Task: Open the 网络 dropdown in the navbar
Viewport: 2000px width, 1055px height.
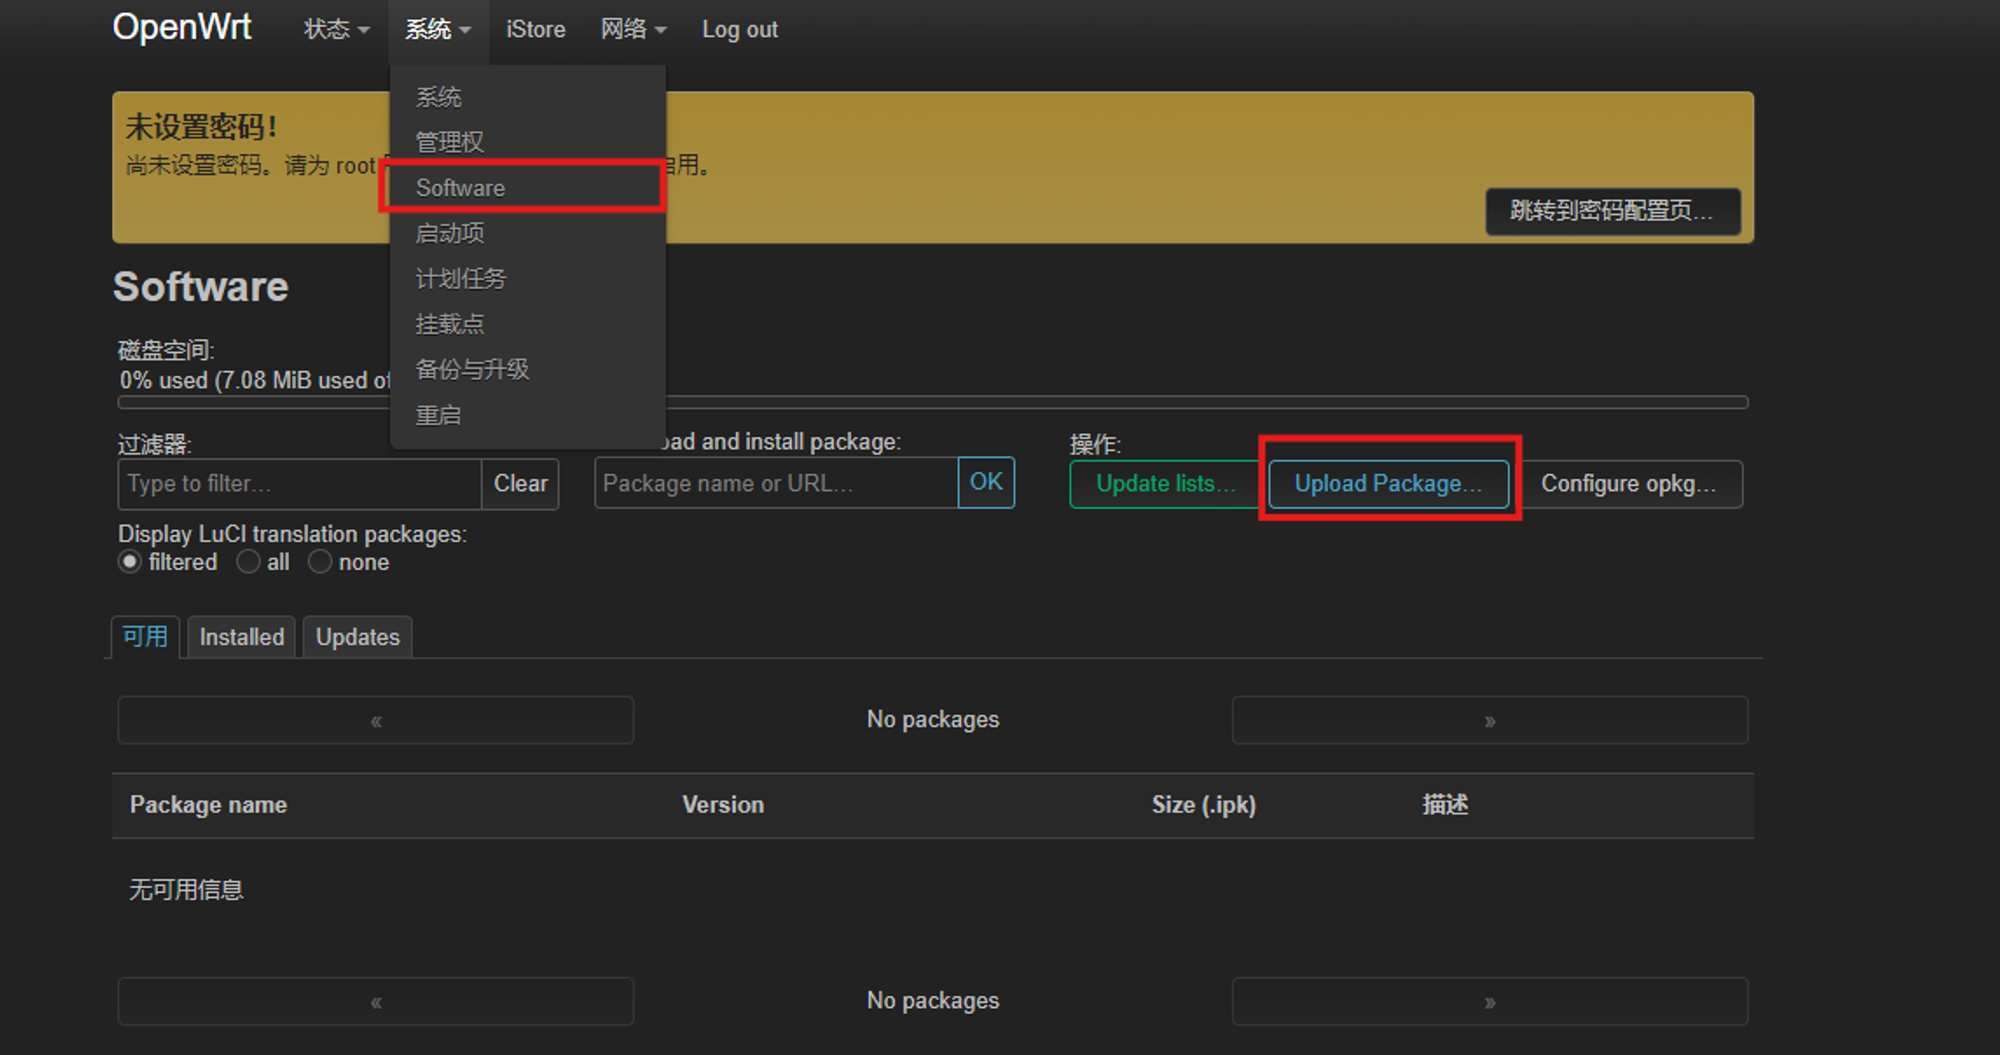Action: click(x=633, y=30)
